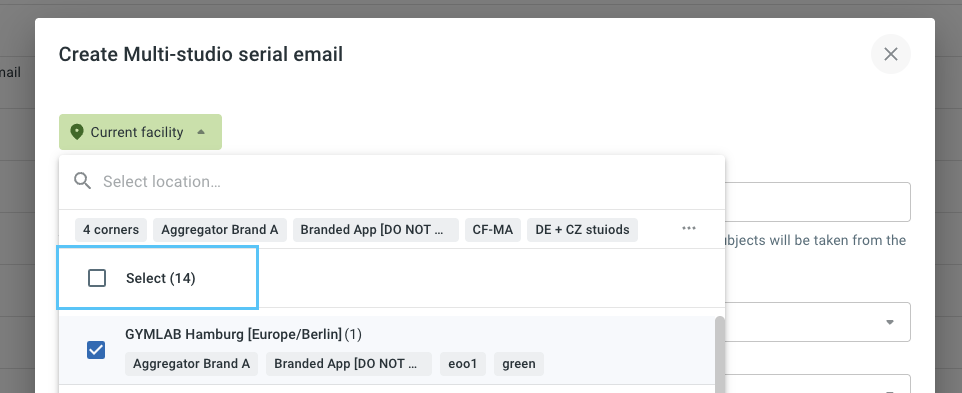Filter by Aggregator Brand A tag chip
The height and width of the screenshot is (393, 962).
point(220,230)
